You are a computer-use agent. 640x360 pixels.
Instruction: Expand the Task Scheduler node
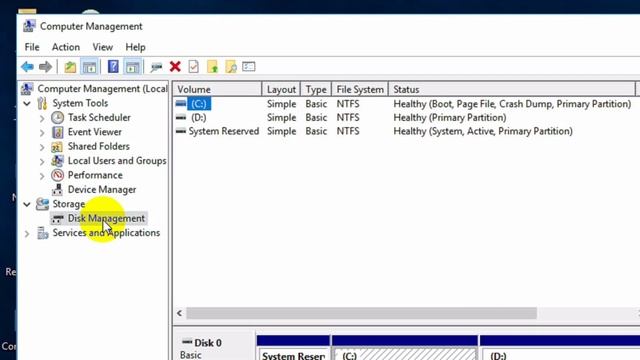(42, 118)
